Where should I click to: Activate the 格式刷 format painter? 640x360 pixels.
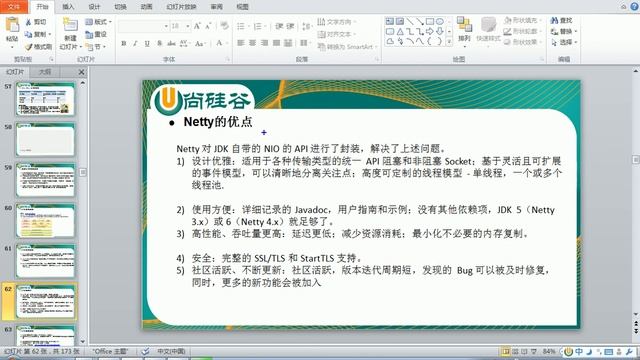(38, 47)
